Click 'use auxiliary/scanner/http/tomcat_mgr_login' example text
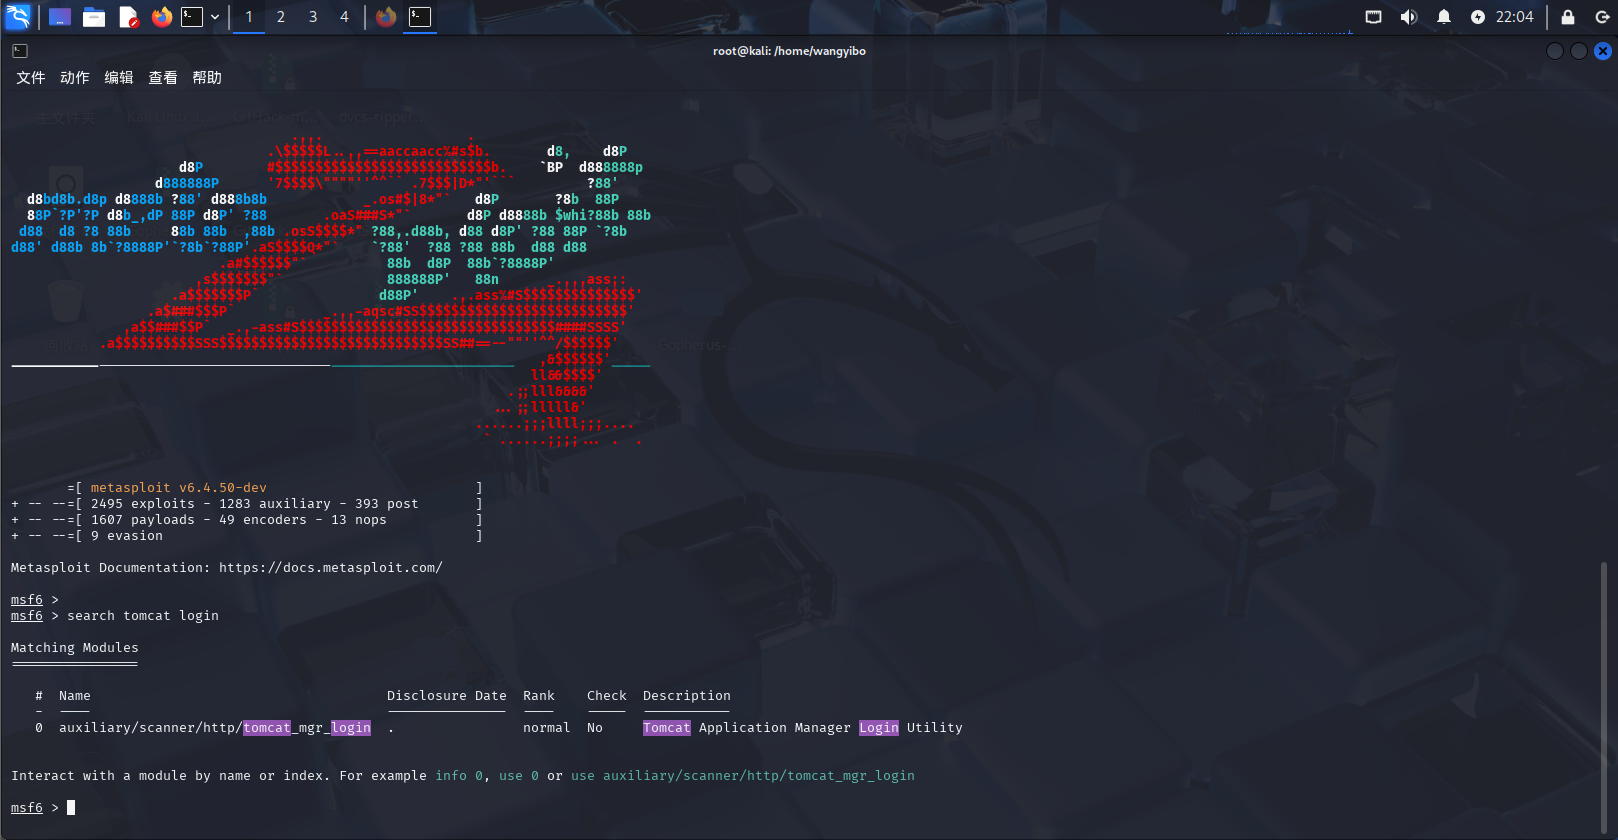This screenshot has width=1618, height=840. pos(743,776)
